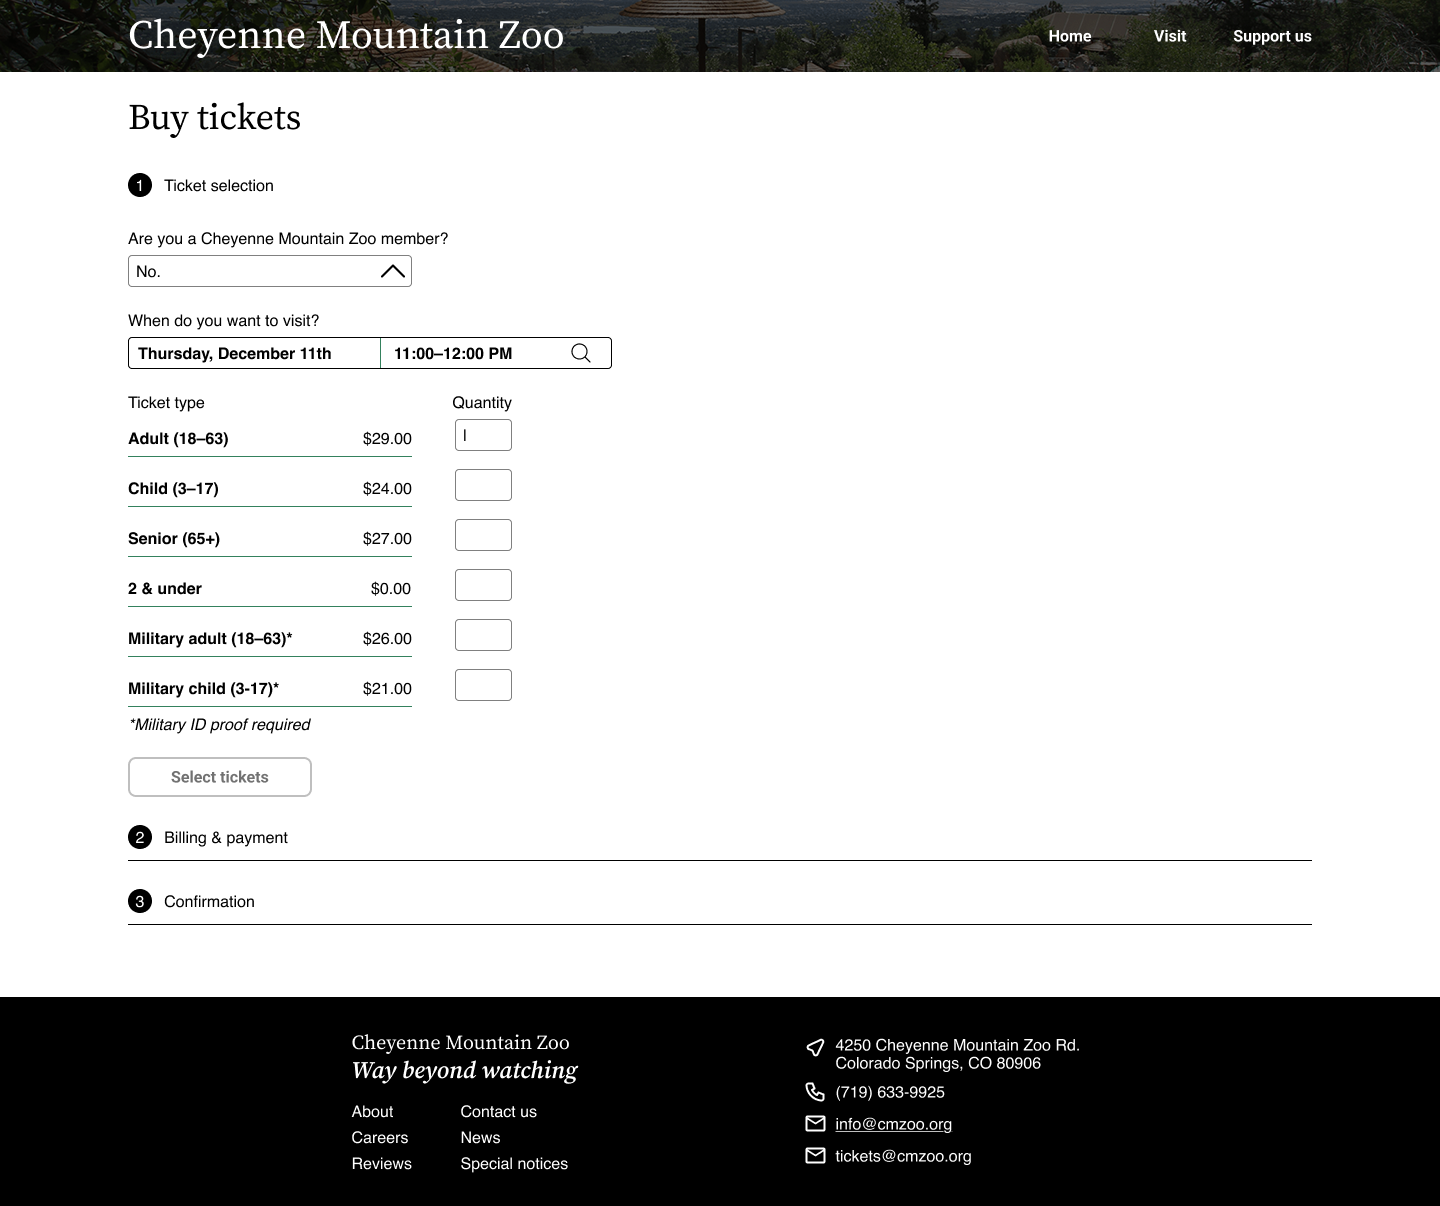Click the Senior (65+) ticket type label

click(x=174, y=538)
